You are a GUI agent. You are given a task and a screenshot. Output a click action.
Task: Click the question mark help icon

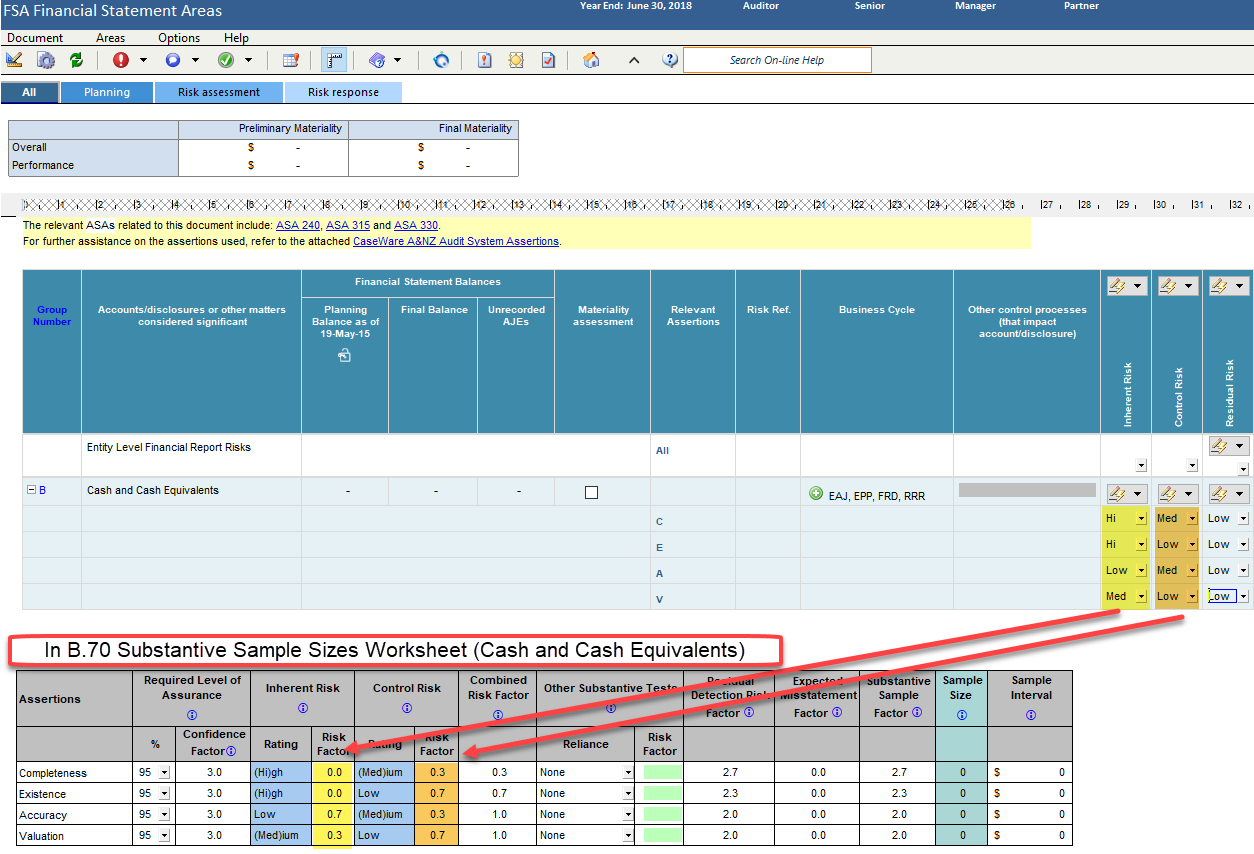coord(670,60)
